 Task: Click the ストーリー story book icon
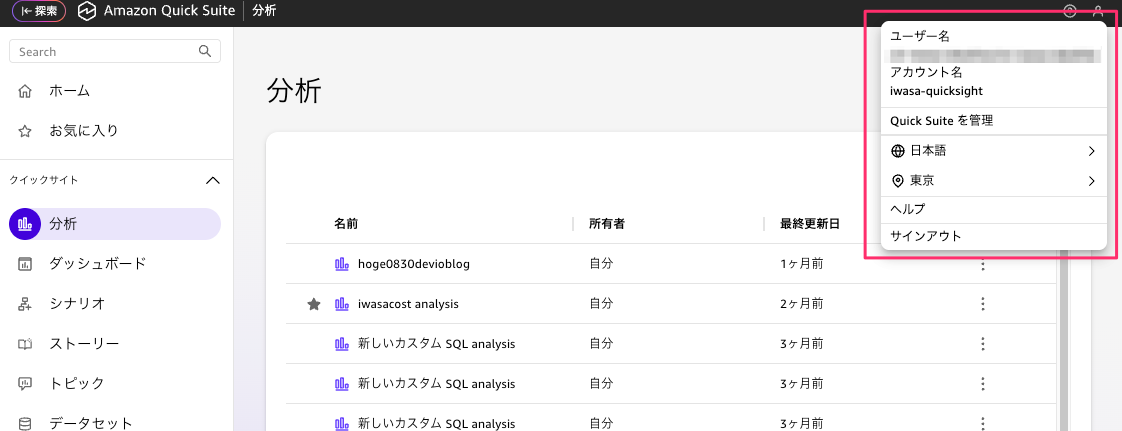[x=26, y=344]
